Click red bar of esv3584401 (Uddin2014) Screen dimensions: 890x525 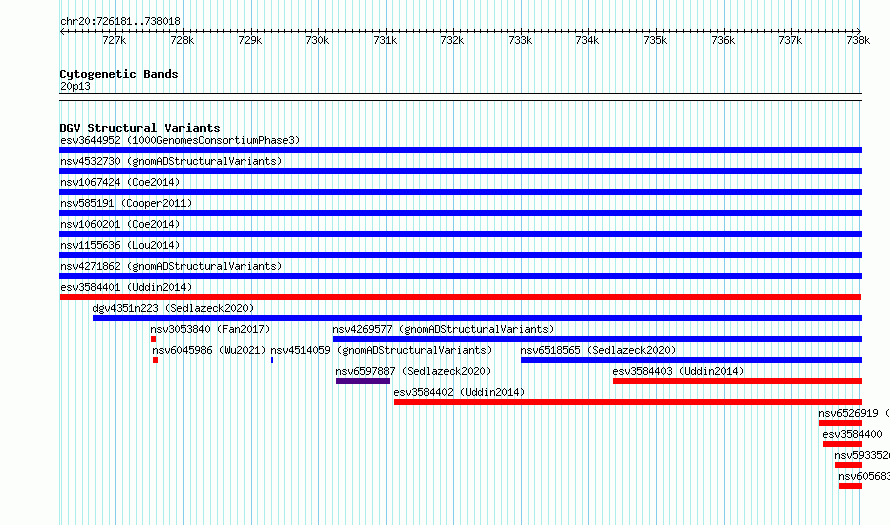(460, 297)
